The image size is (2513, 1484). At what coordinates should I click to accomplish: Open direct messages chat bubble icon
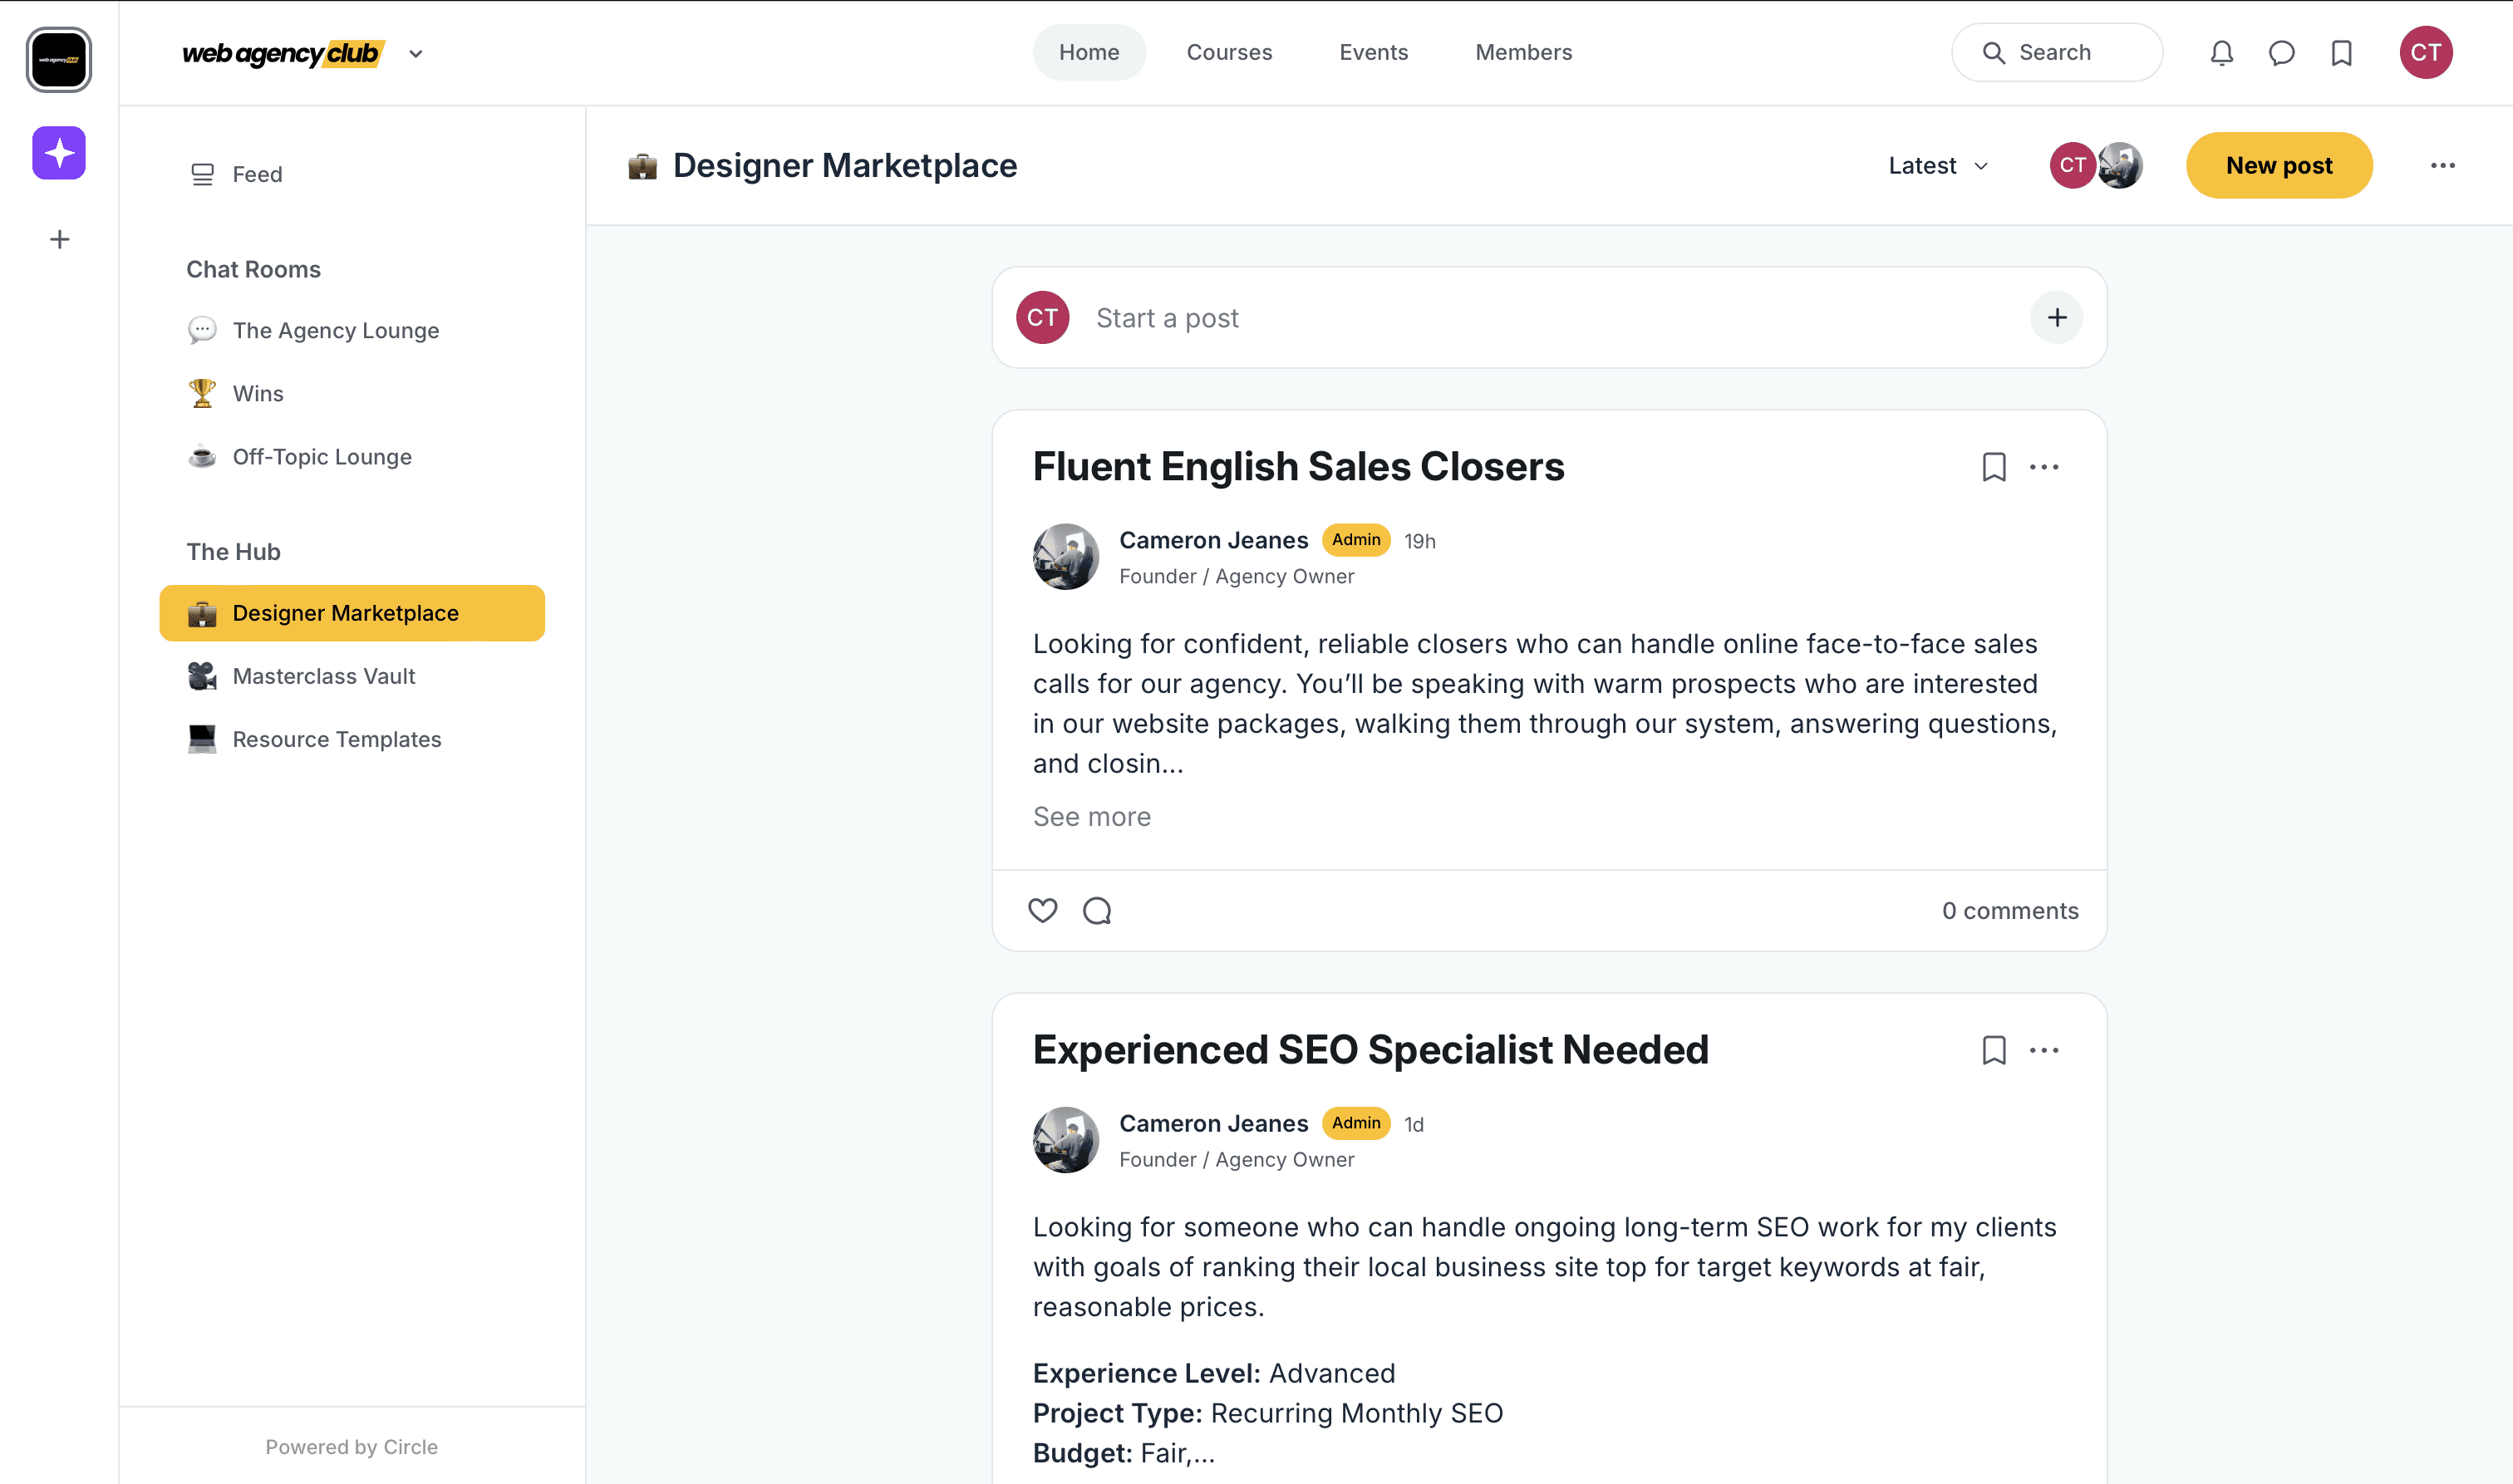pyautogui.click(x=2281, y=53)
